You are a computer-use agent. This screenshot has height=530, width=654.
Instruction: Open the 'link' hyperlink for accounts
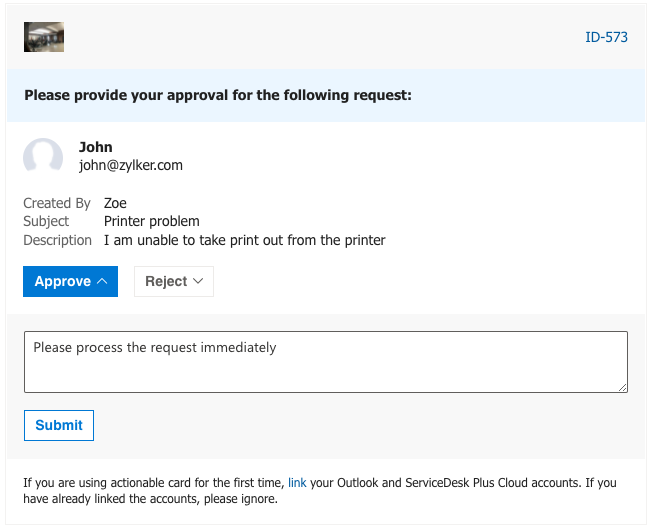pos(297,482)
